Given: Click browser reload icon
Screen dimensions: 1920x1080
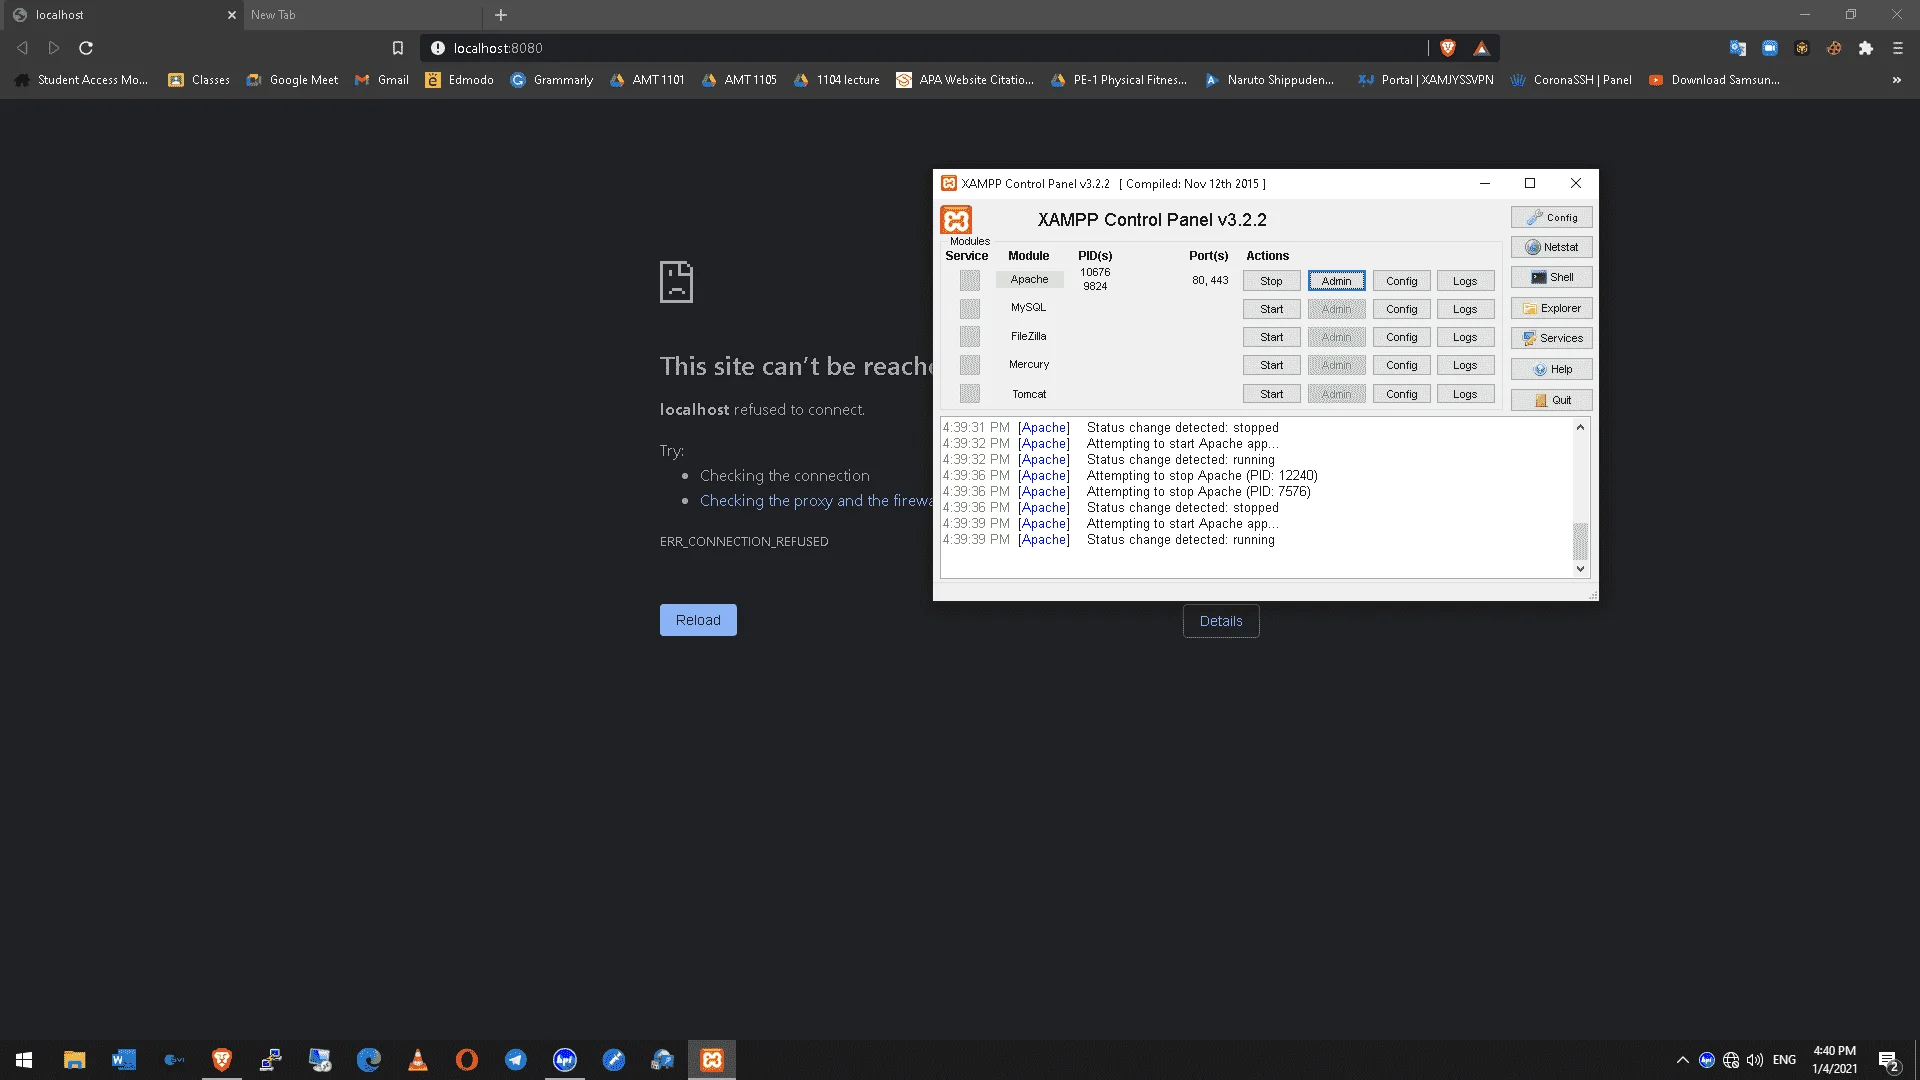Looking at the screenshot, I should pyautogui.click(x=86, y=48).
